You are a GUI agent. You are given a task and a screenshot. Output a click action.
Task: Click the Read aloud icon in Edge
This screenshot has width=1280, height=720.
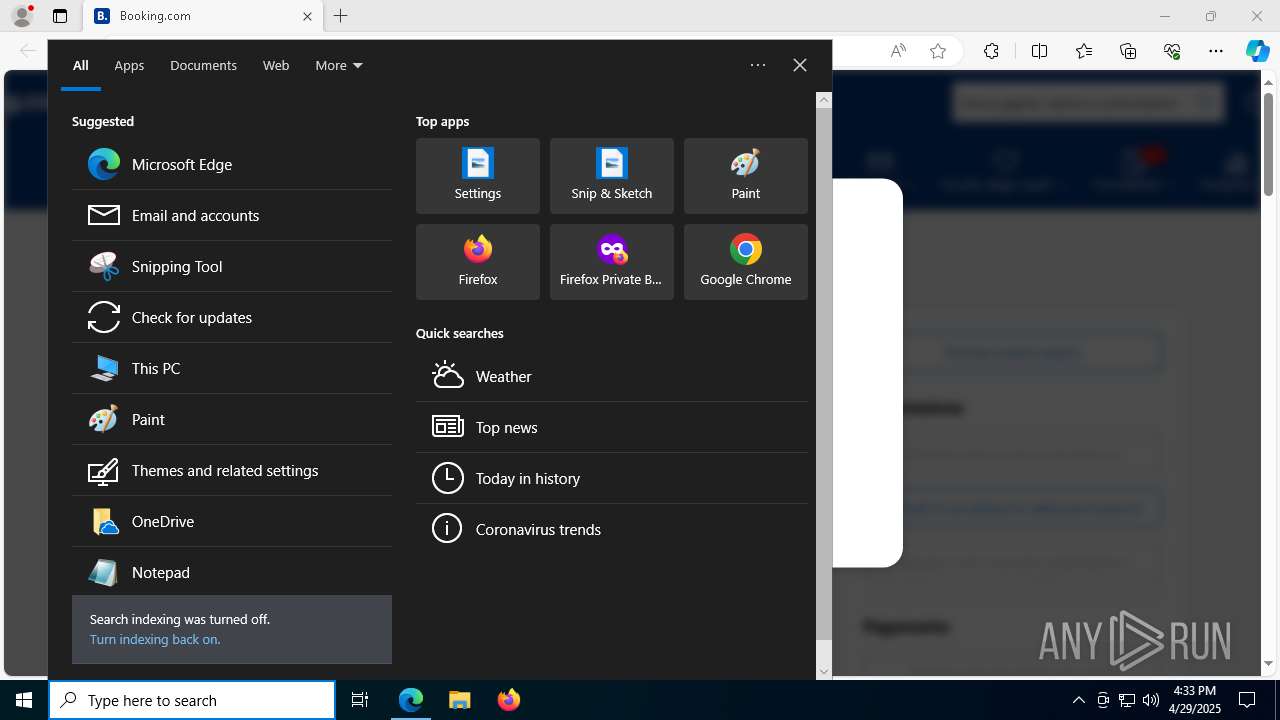click(898, 51)
